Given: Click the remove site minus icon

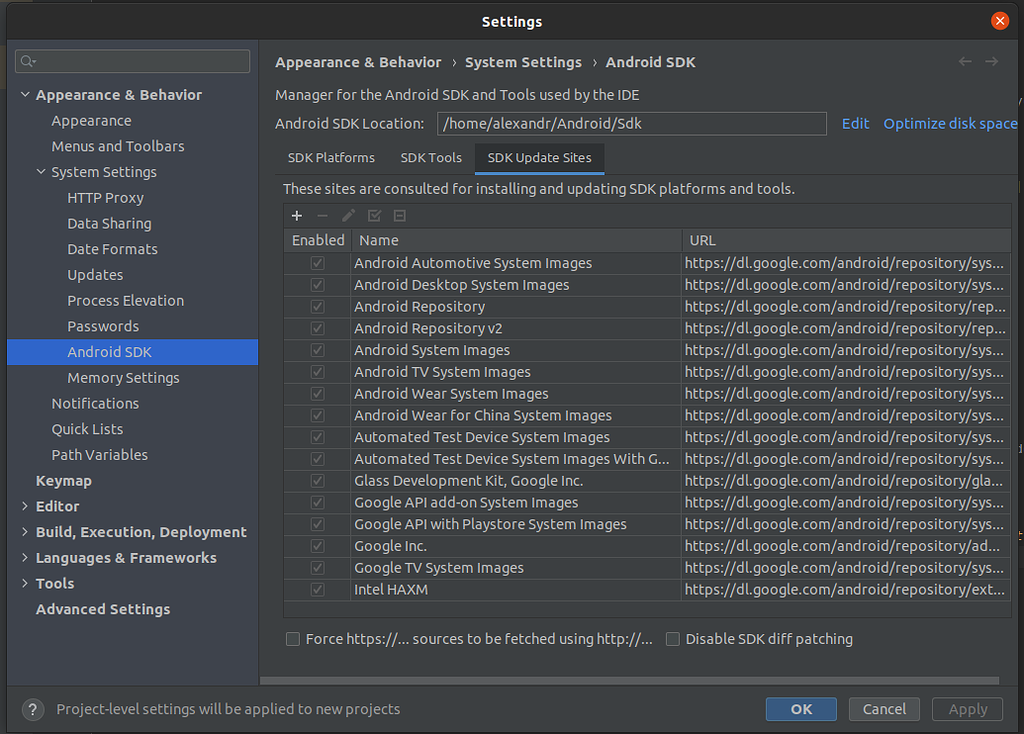Looking at the screenshot, I should (322, 216).
